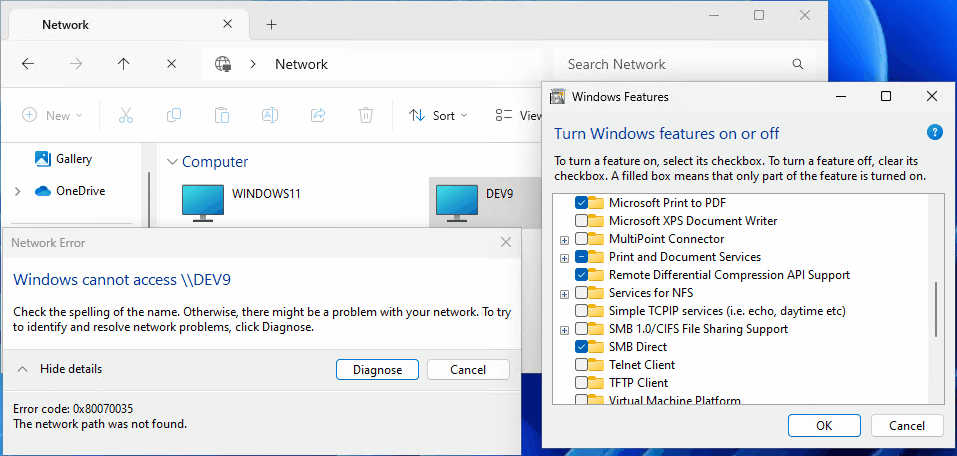The image size is (957, 456).
Task: Expand the Services for NFS node
Action: coord(565,294)
